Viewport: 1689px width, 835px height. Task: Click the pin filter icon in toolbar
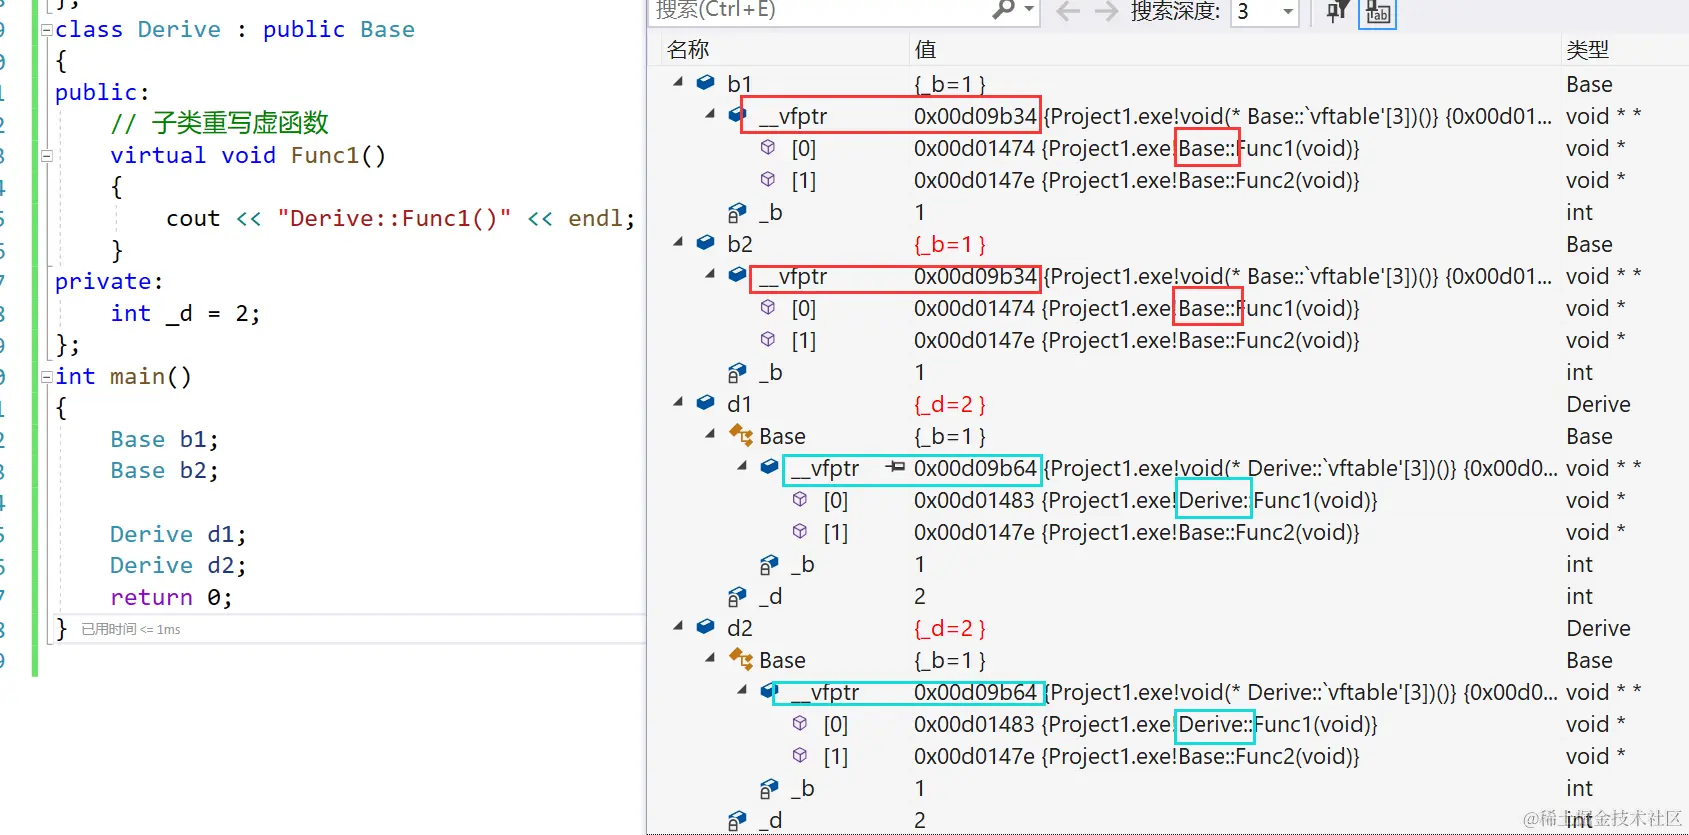1337,11
